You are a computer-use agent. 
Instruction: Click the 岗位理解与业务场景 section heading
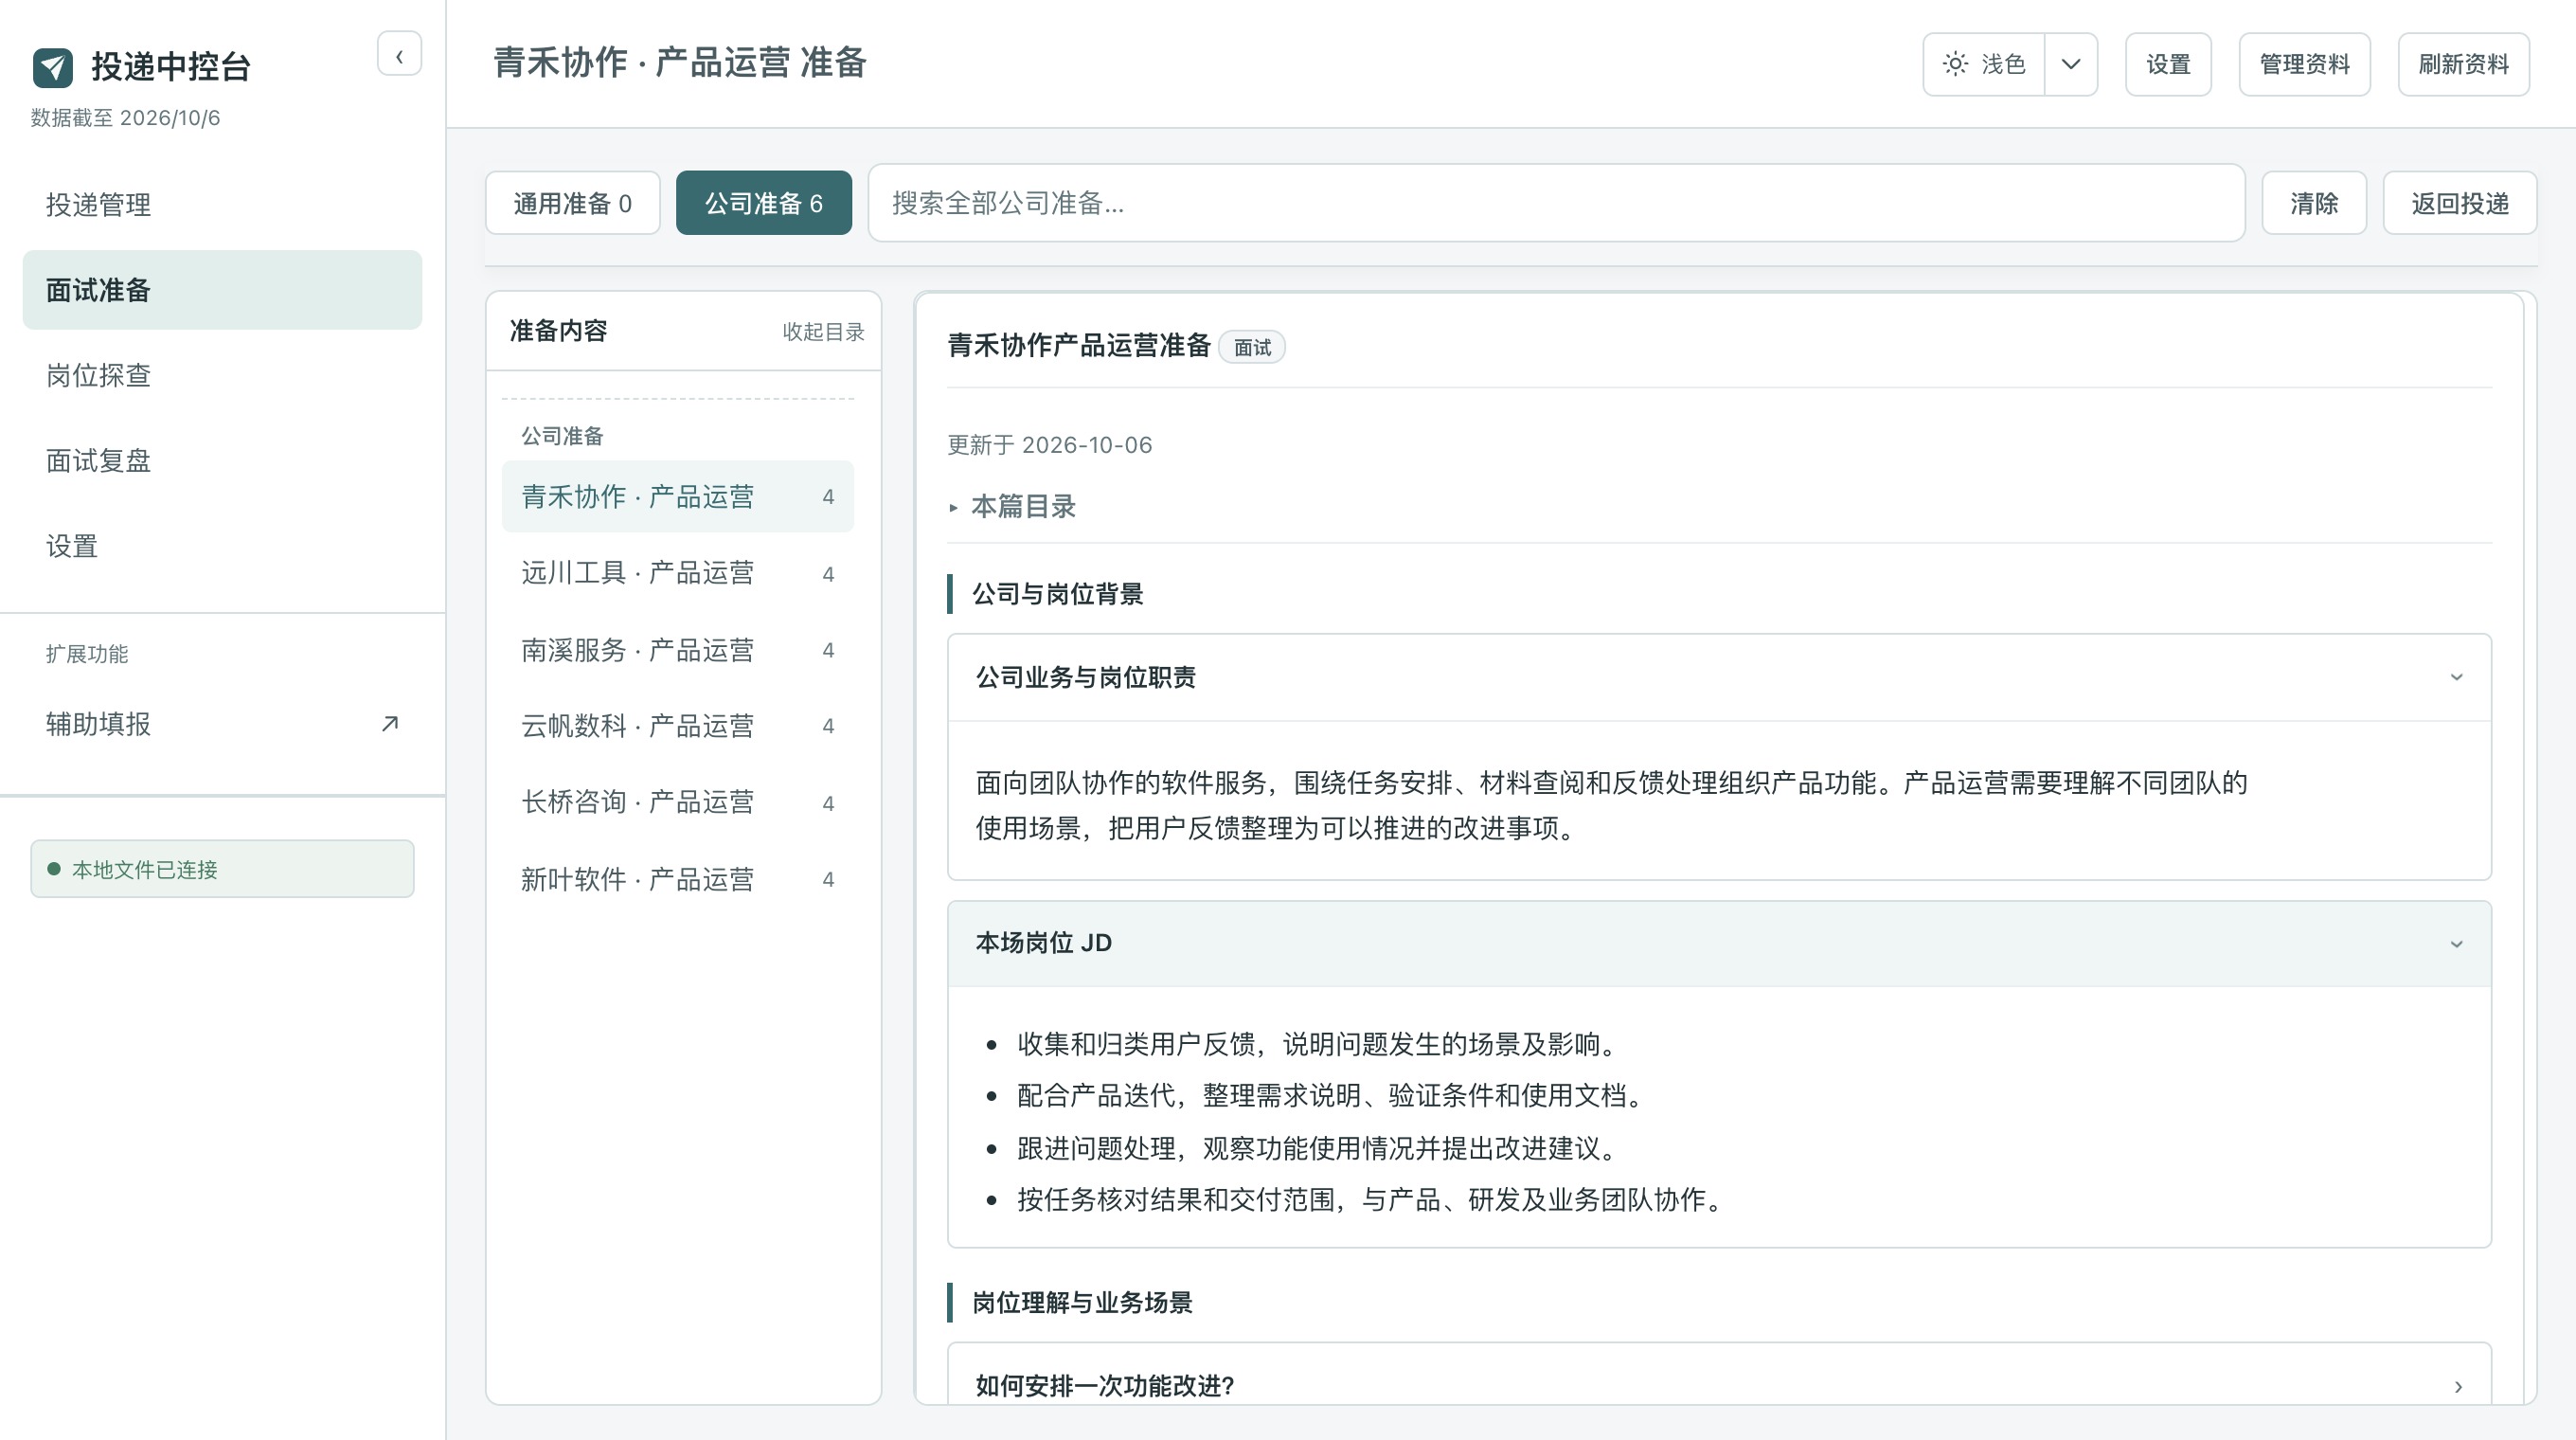[x=1082, y=1302]
